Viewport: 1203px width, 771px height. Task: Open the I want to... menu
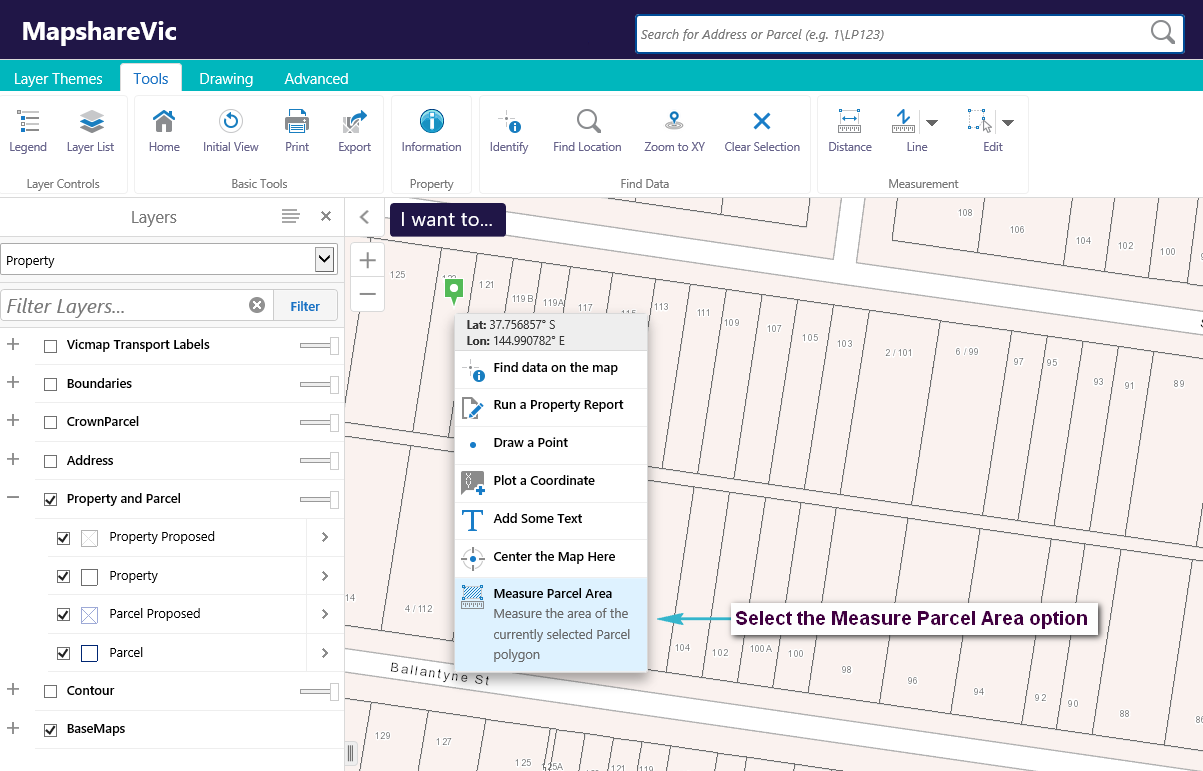tap(447, 219)
